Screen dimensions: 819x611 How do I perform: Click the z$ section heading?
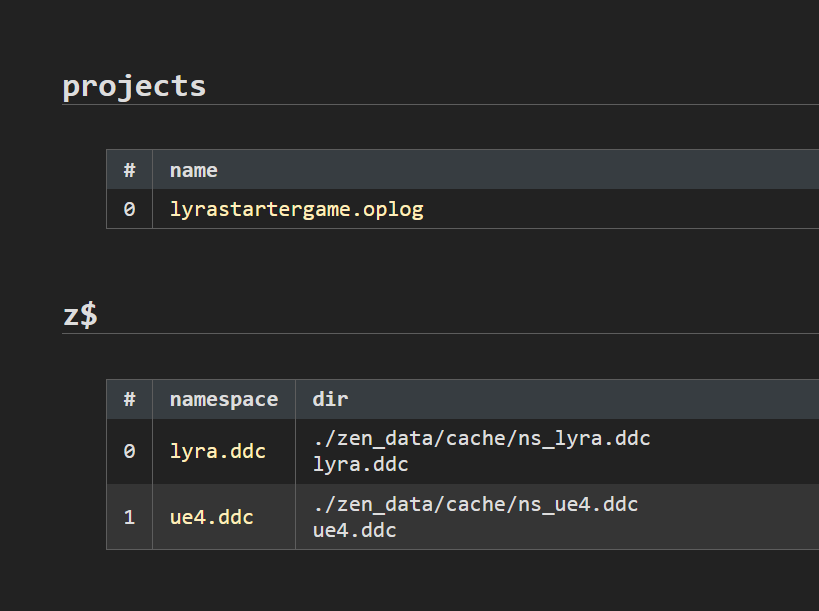point(80,315)
